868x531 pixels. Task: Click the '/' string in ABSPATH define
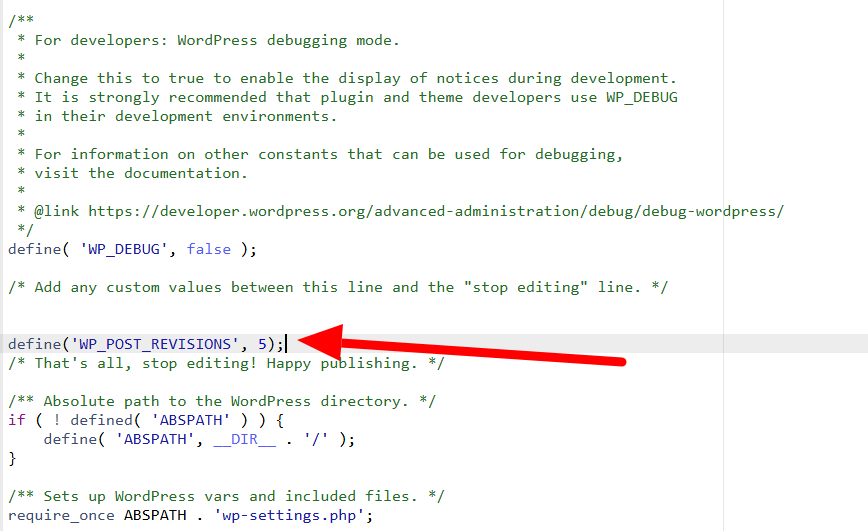pos(316,439)
